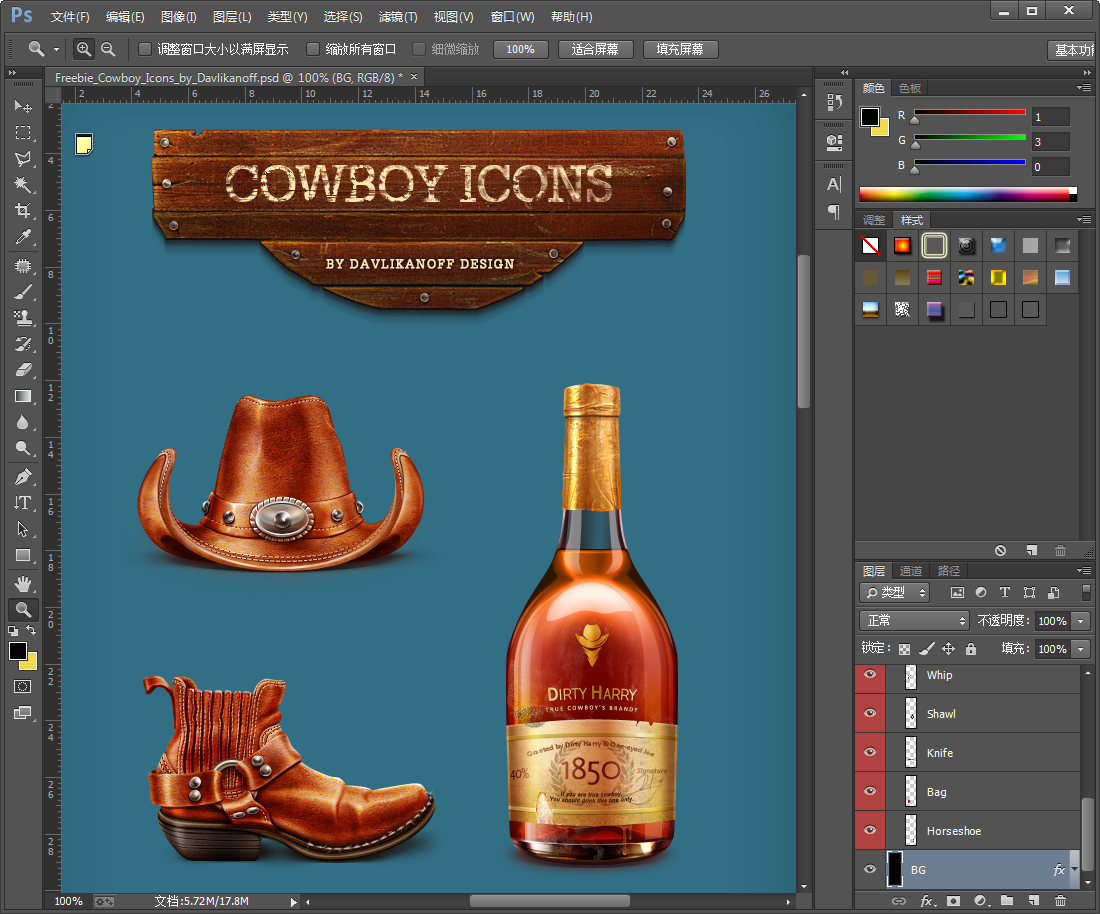The height and width of the screenshot is (914, 1100).
Task: Check the zoom all windows option
Action: pyautogui.click(x=313, y=49)
